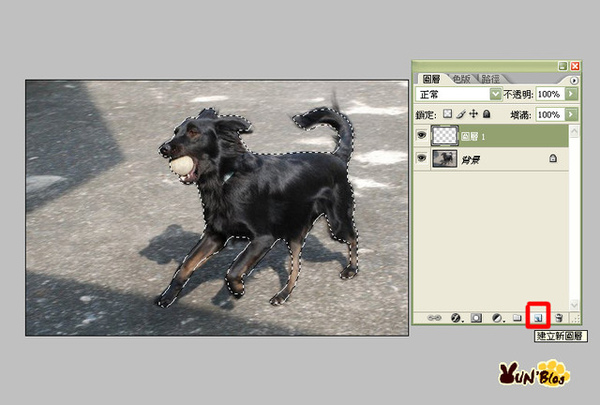Screen dimensions: 600x405
Task: Click the 背景 layer name
Action: 470,160
